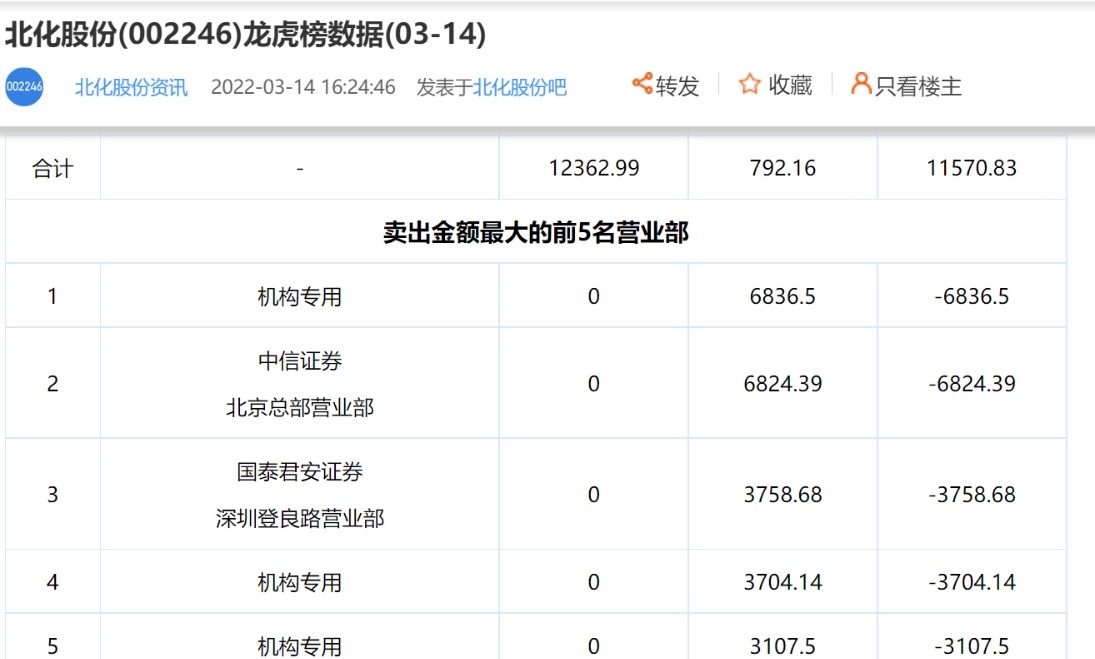
Task: Click the dash cell in 合计 row
Action: click(300, 168)
